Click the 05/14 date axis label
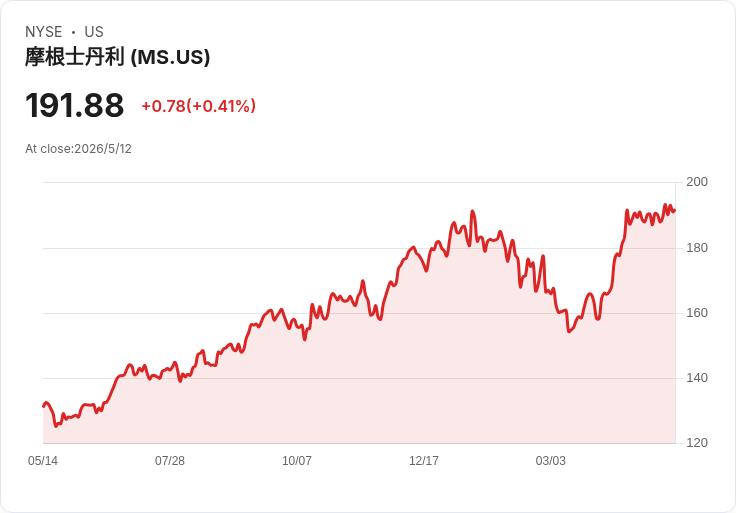This screenshot has height=513, width=736. tap(43, 461)
